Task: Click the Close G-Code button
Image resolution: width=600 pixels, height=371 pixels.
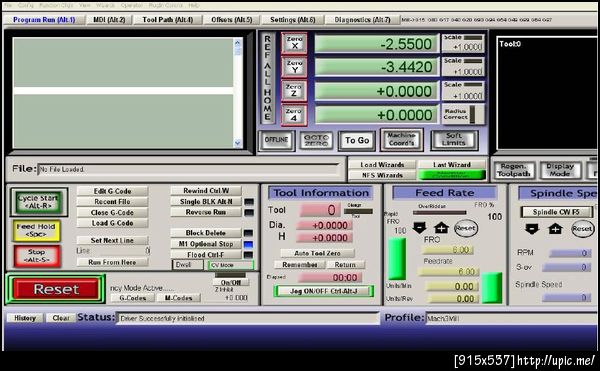Action: (x=112, y=212)
